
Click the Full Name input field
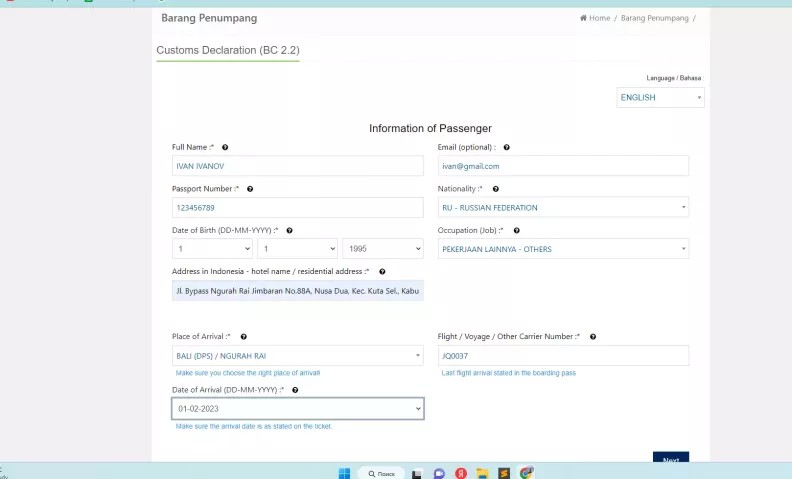pos(298,166)
